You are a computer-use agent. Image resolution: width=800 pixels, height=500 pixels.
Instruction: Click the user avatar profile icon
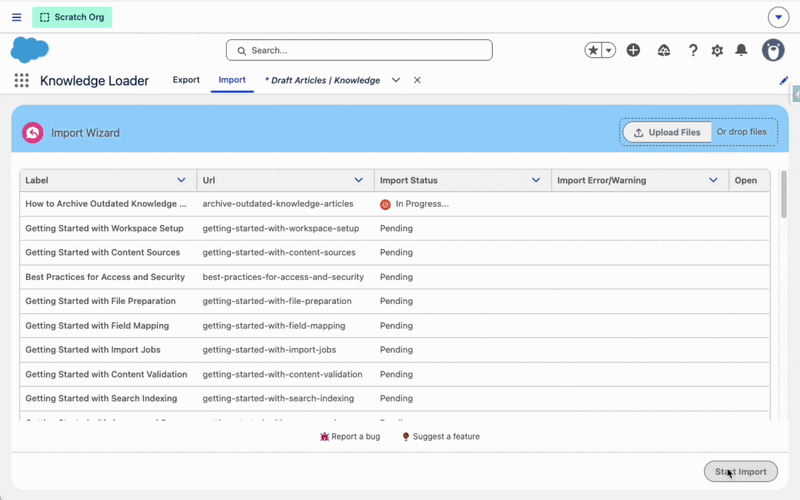pyautogui.click(x=773, y=50)
